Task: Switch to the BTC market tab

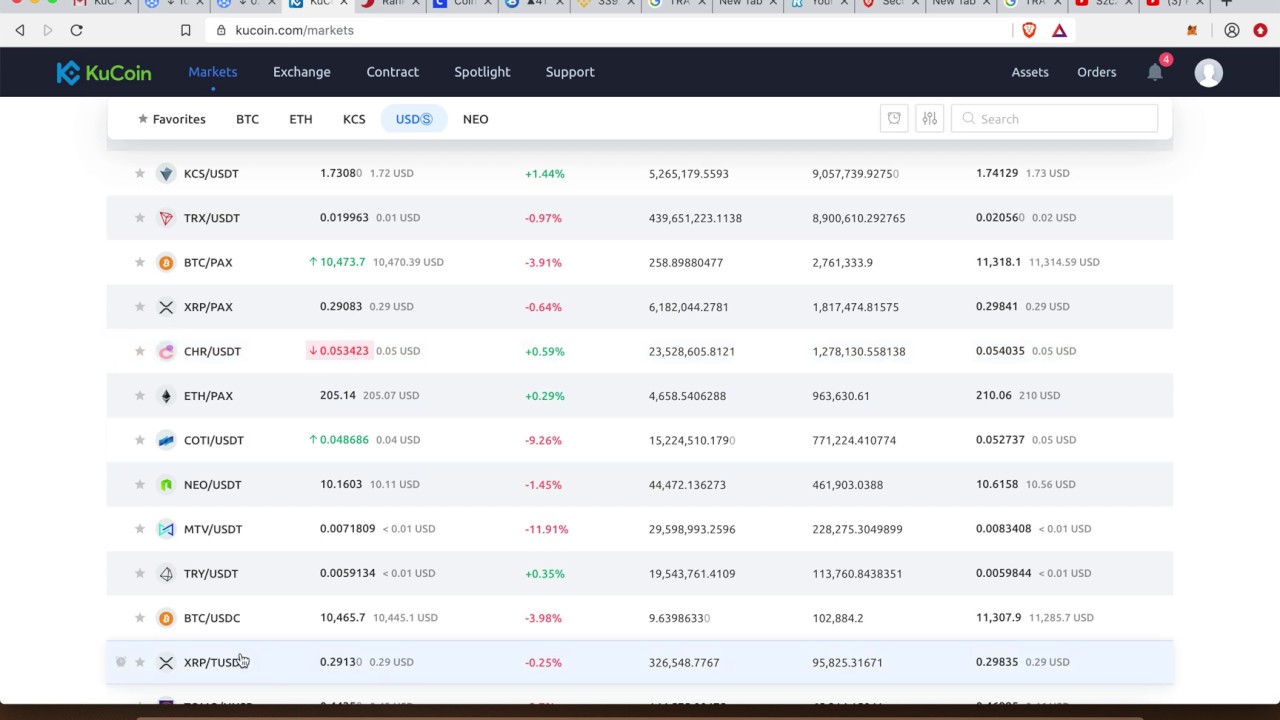Action: coord(247,119)
